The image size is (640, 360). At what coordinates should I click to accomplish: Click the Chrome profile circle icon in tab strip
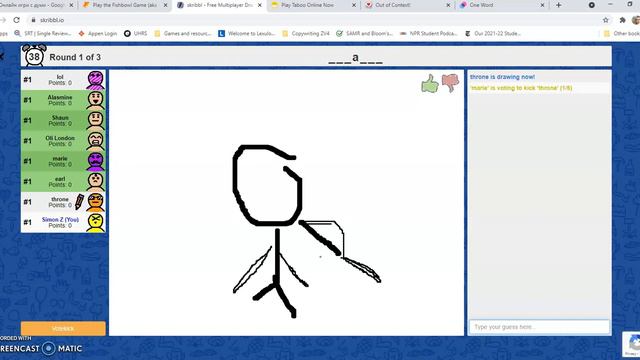coord(591,5)
